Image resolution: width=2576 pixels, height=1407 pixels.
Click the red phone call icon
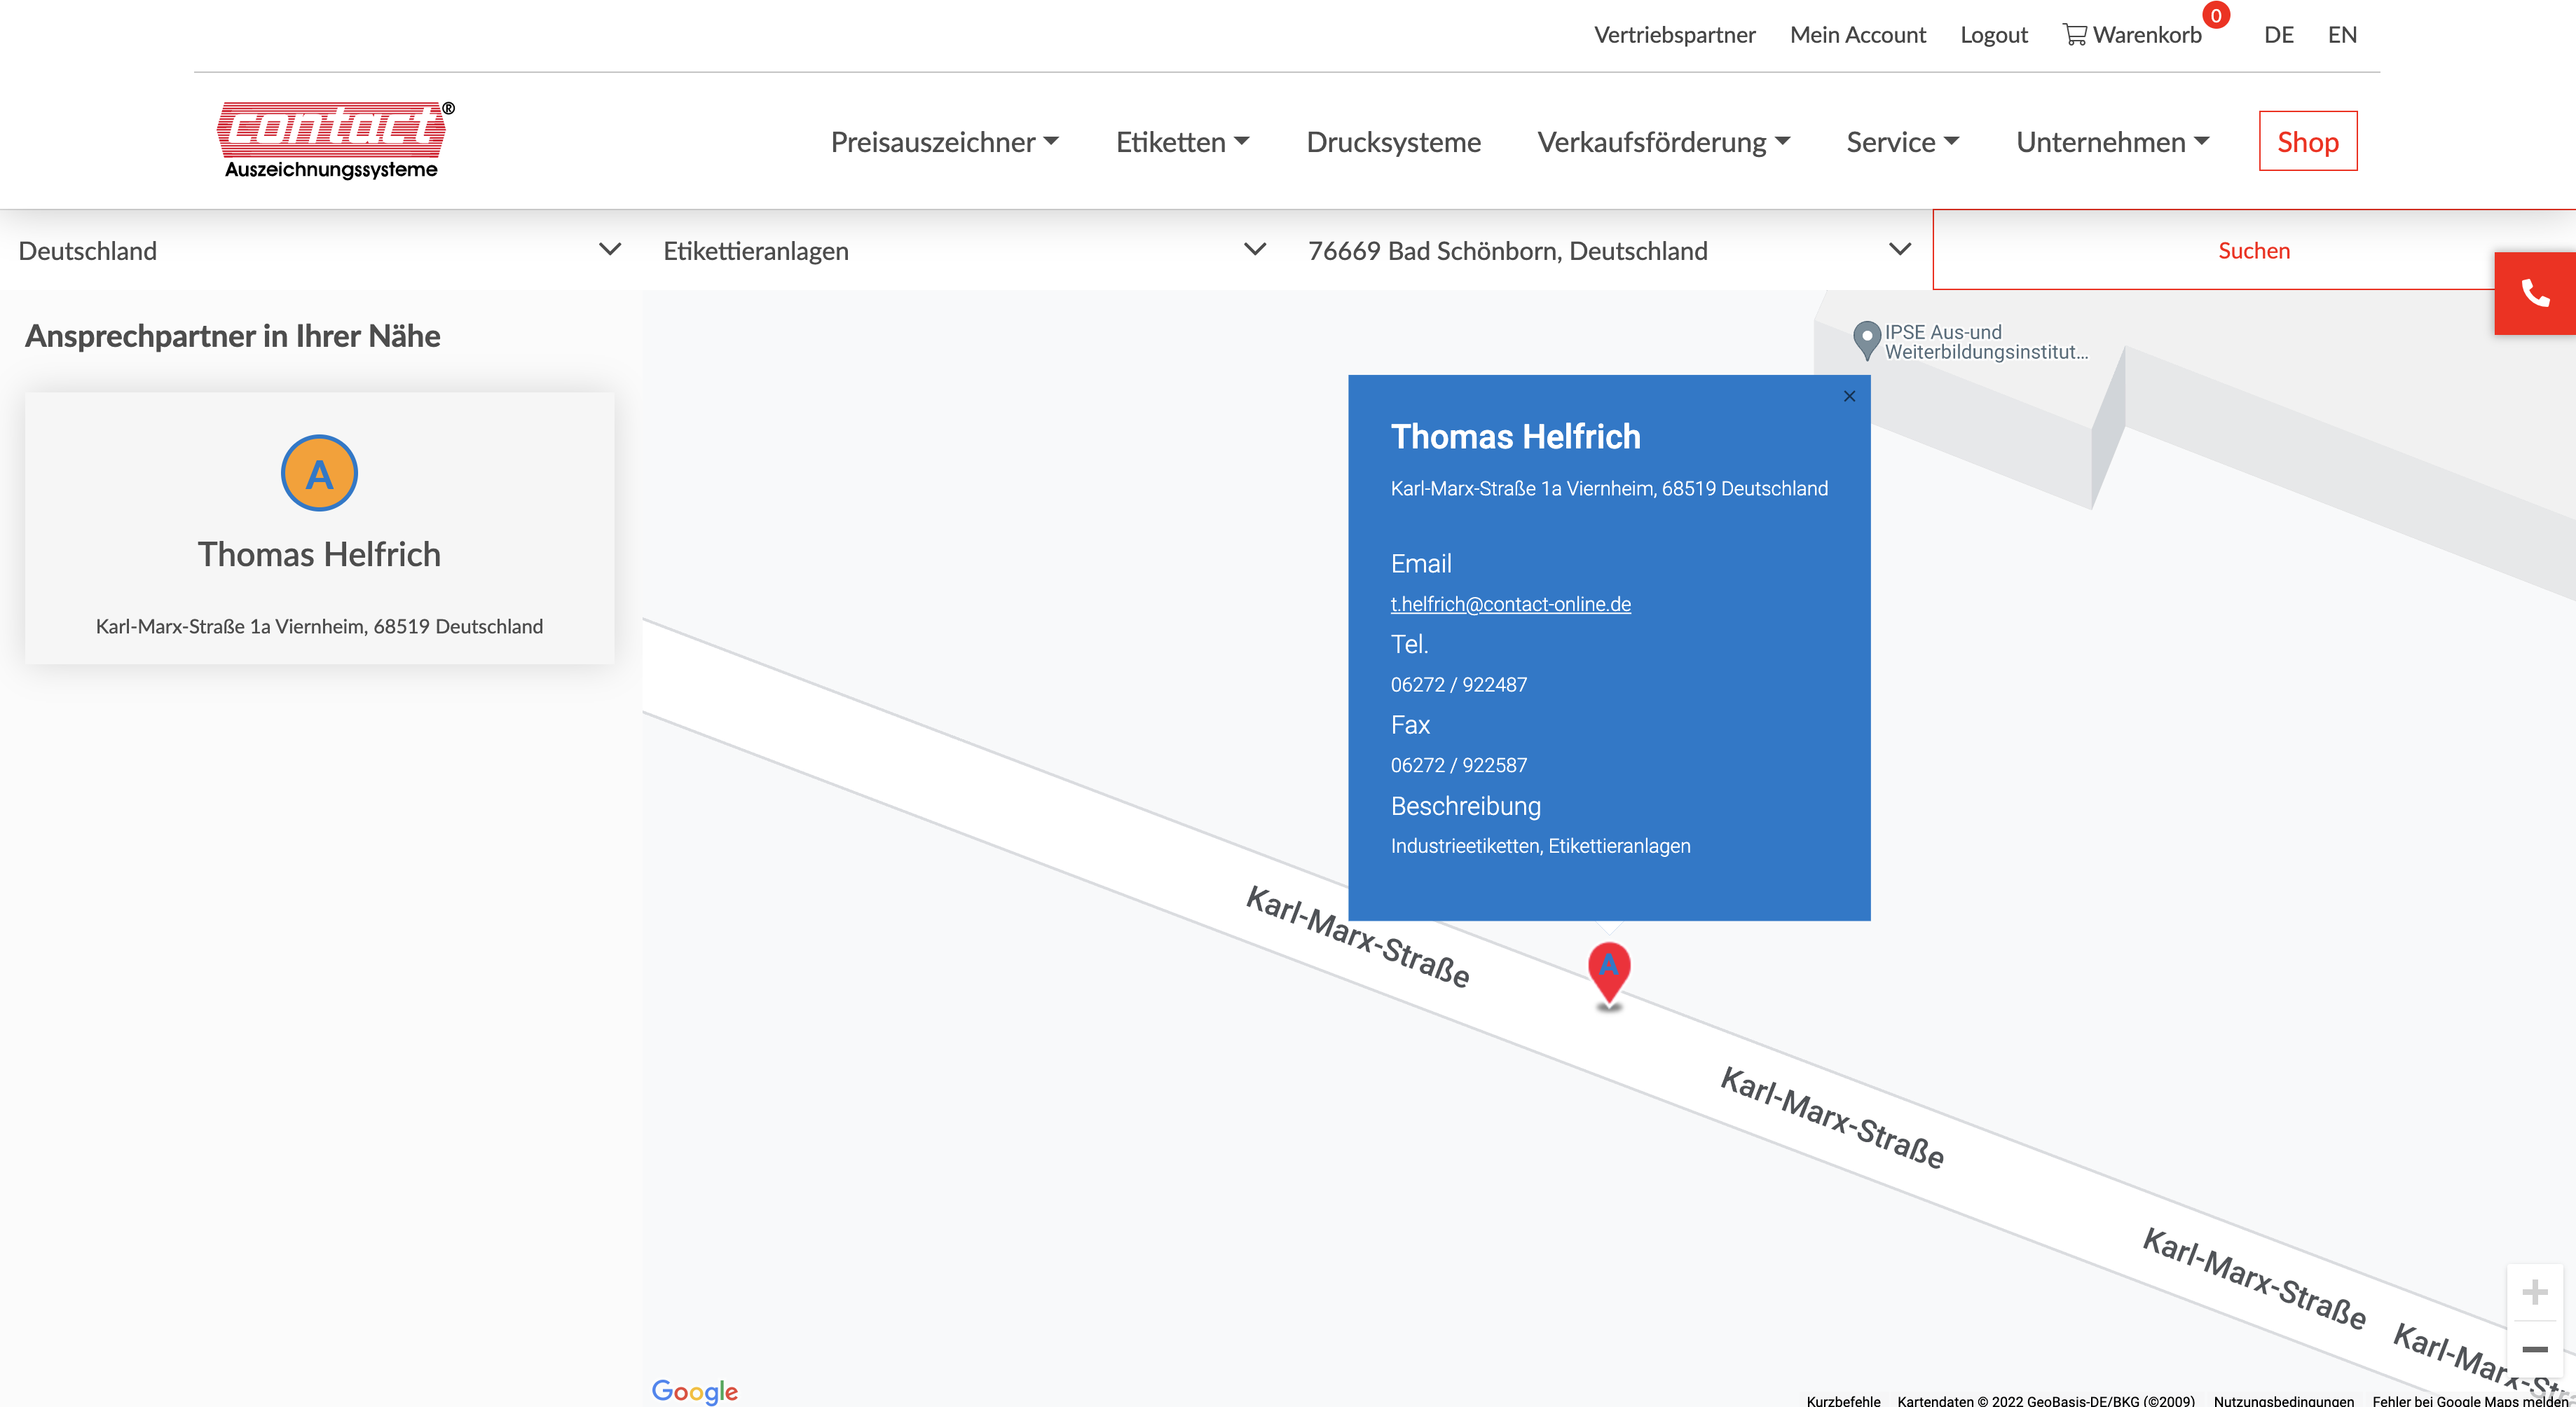[x=2534, y=293]
